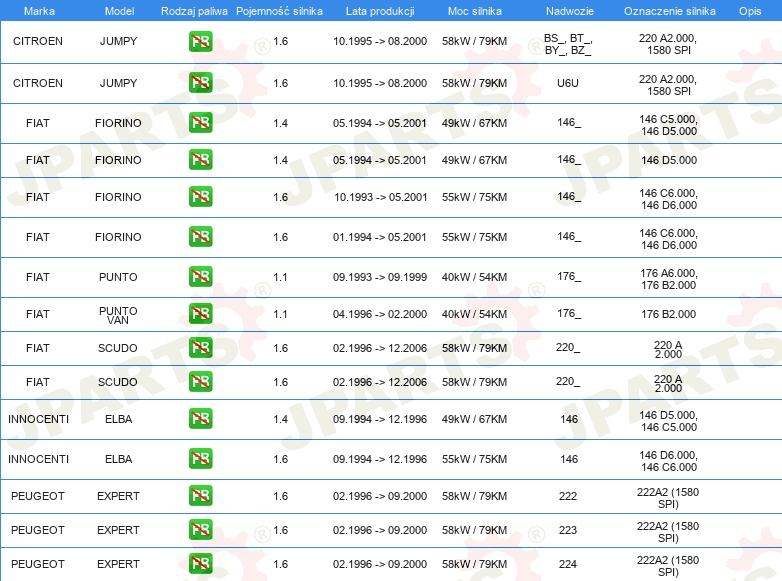Image resolution: width=782 pixels, height=581 pixels.
Task: Click the Marka column header
Action: 39,11
